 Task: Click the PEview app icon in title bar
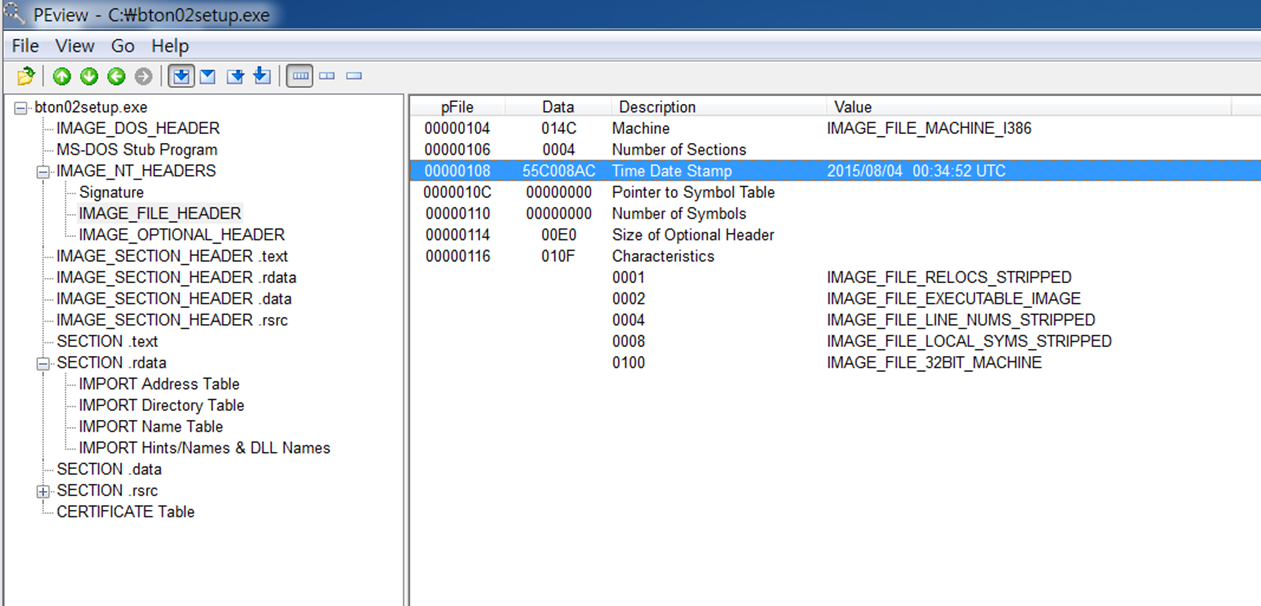13,16
